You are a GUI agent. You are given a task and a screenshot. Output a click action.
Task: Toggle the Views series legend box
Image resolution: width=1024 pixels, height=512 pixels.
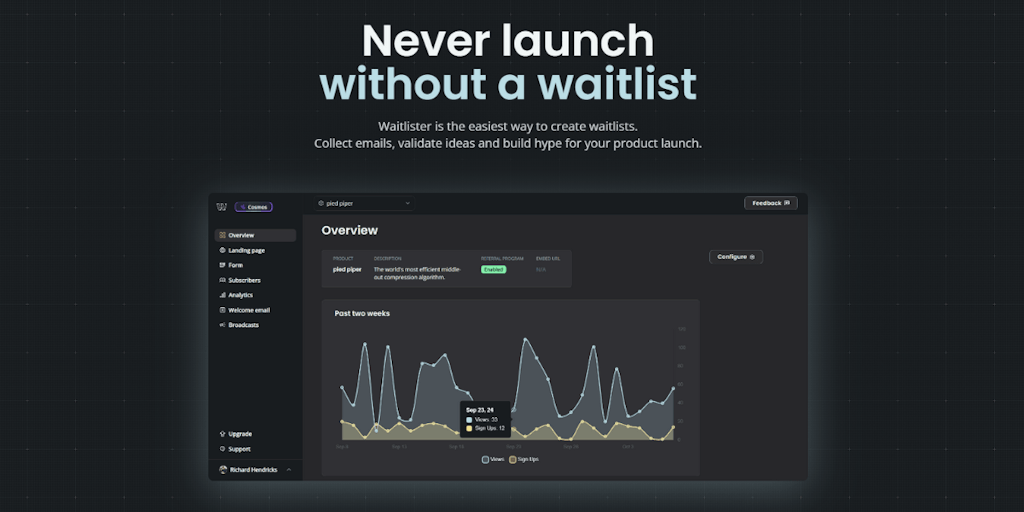(x=485, y=459)
